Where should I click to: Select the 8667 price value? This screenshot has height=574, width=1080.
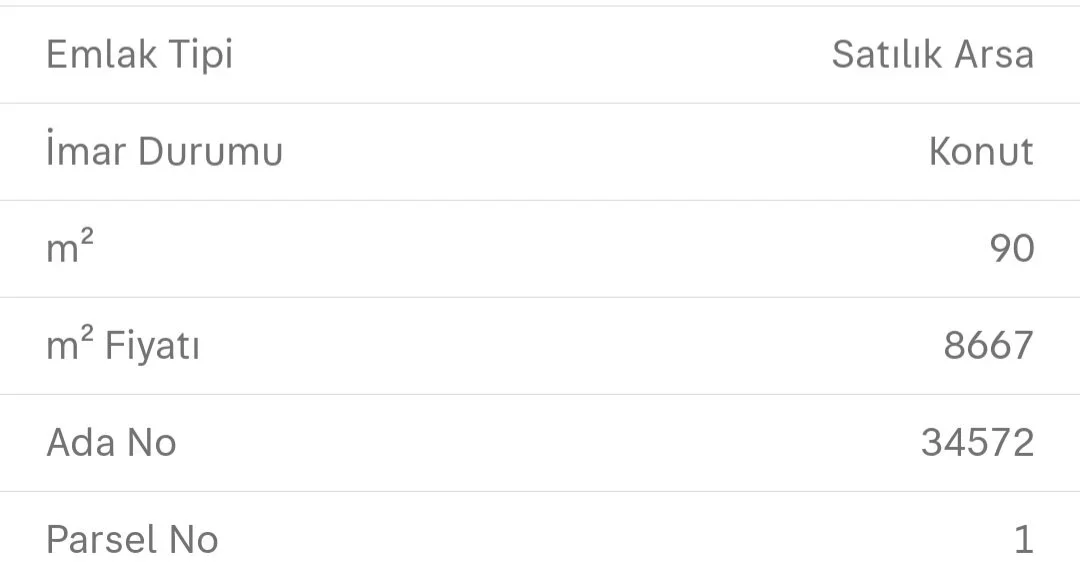[988, 346]
